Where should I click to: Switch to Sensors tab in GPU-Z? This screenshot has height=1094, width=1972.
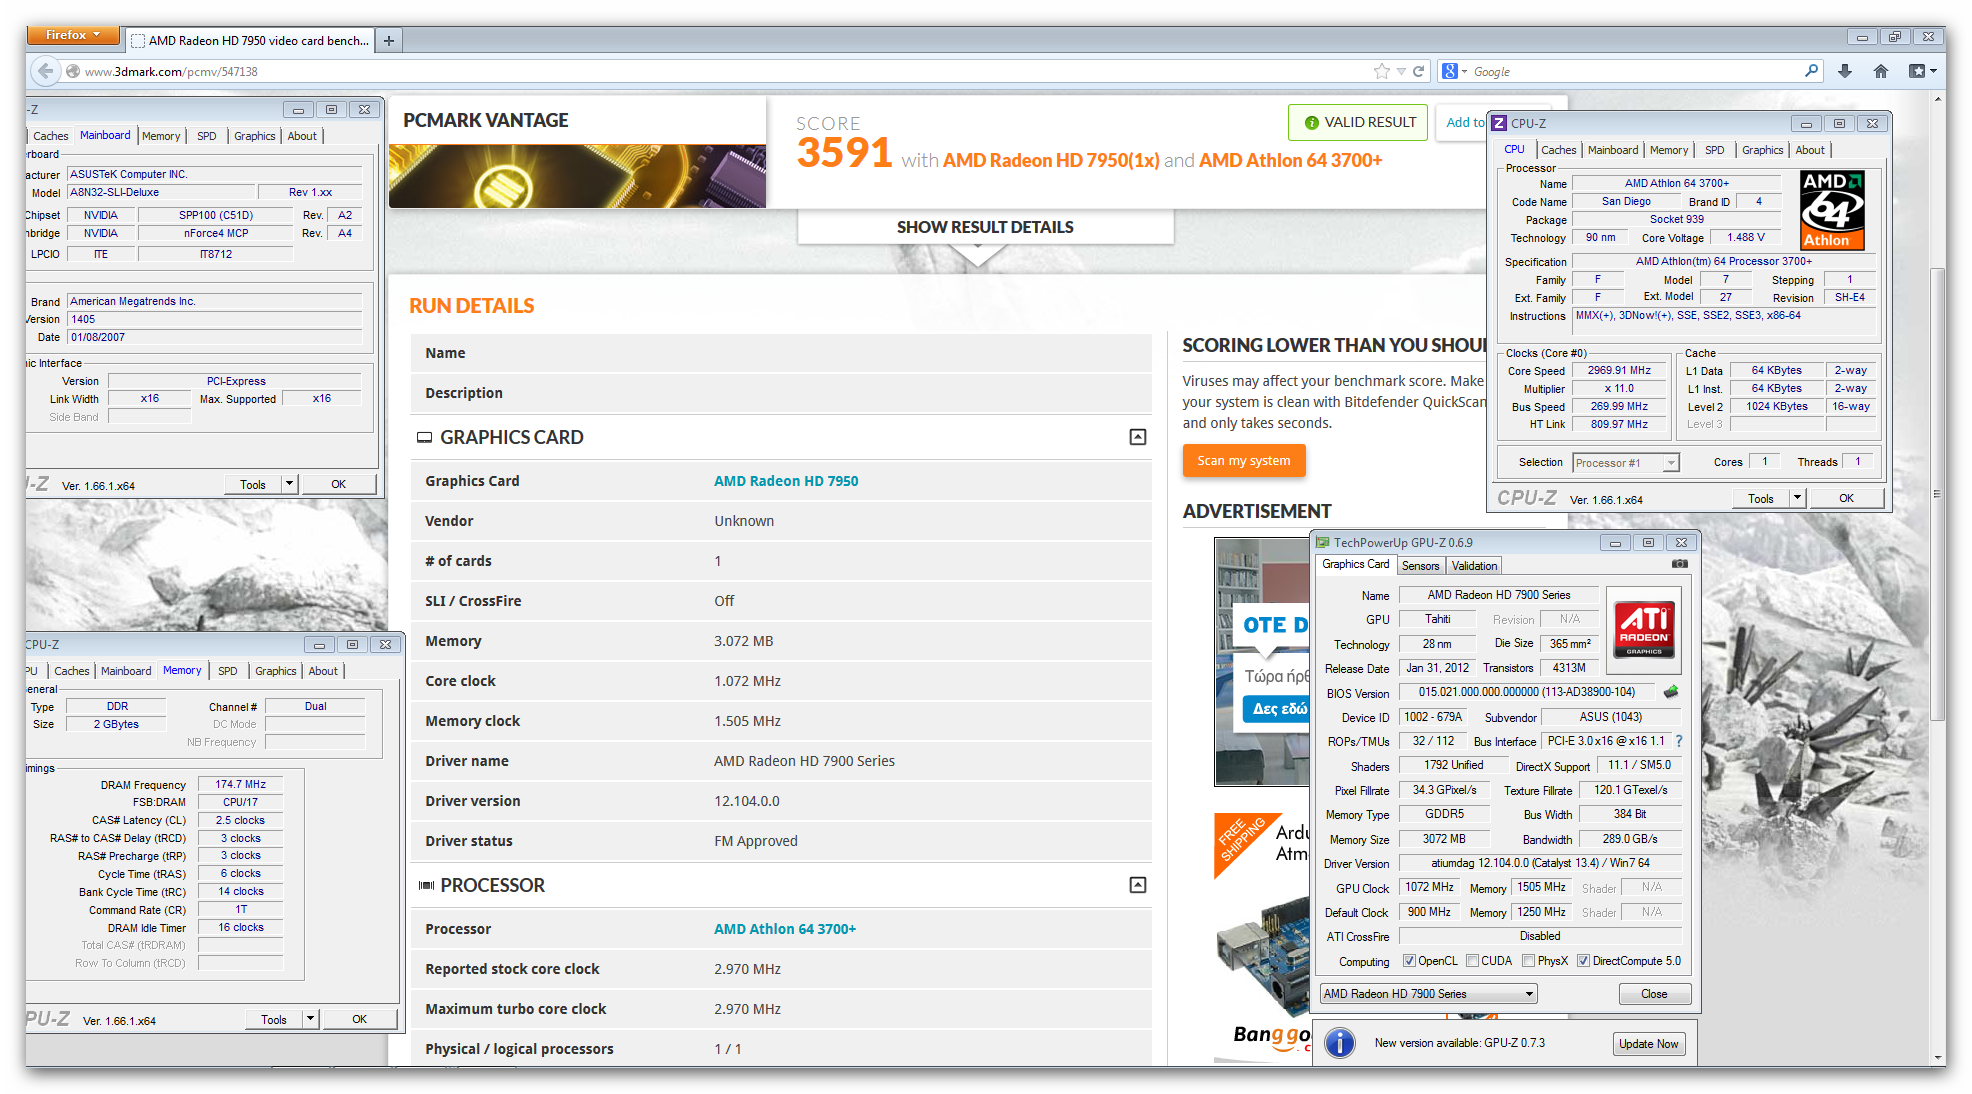tap(1420, 565)
